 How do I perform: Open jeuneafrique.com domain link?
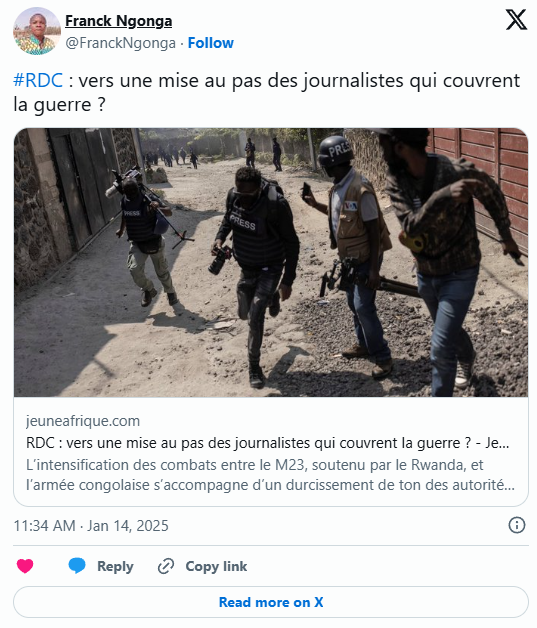[x=83, y=421]
